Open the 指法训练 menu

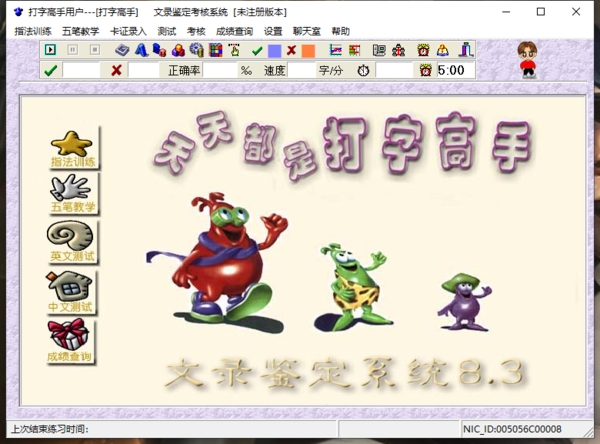tap(33, 31)
